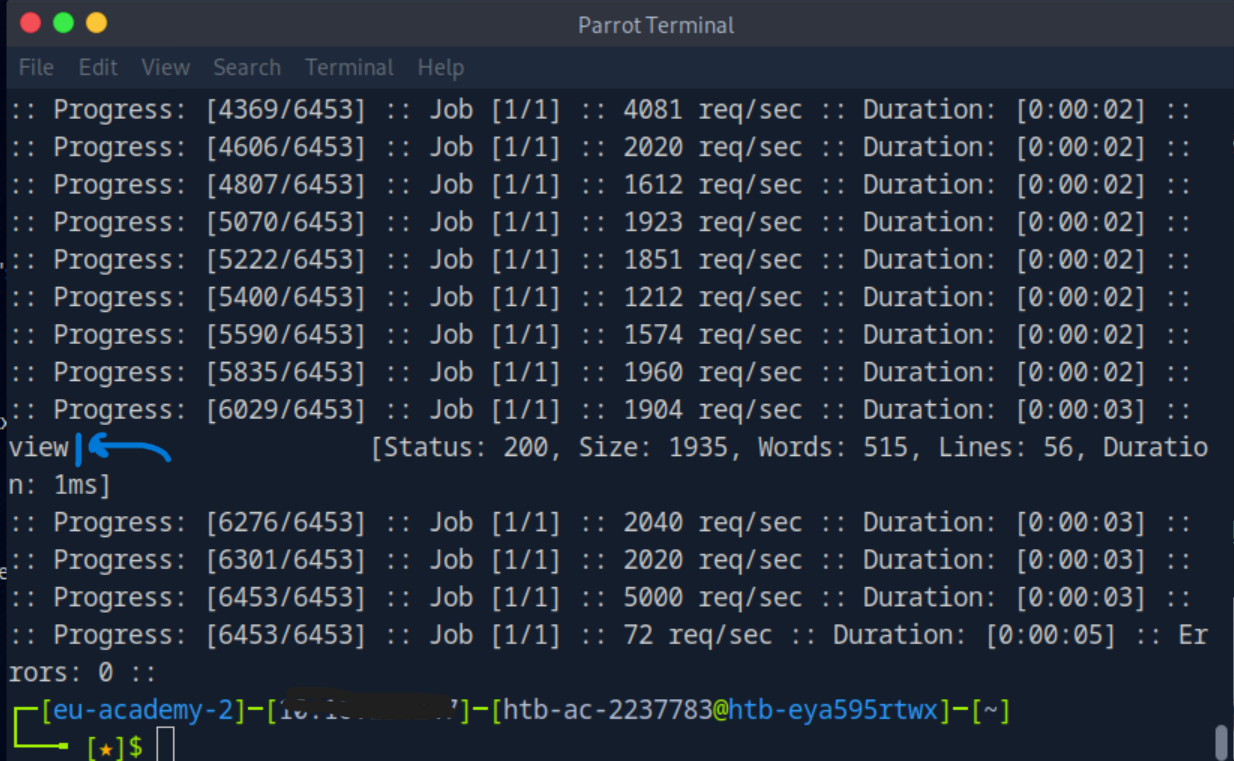Click the progress value [6301/6453]
Viewport: 1234px width, 761px height.
point(286,560)
